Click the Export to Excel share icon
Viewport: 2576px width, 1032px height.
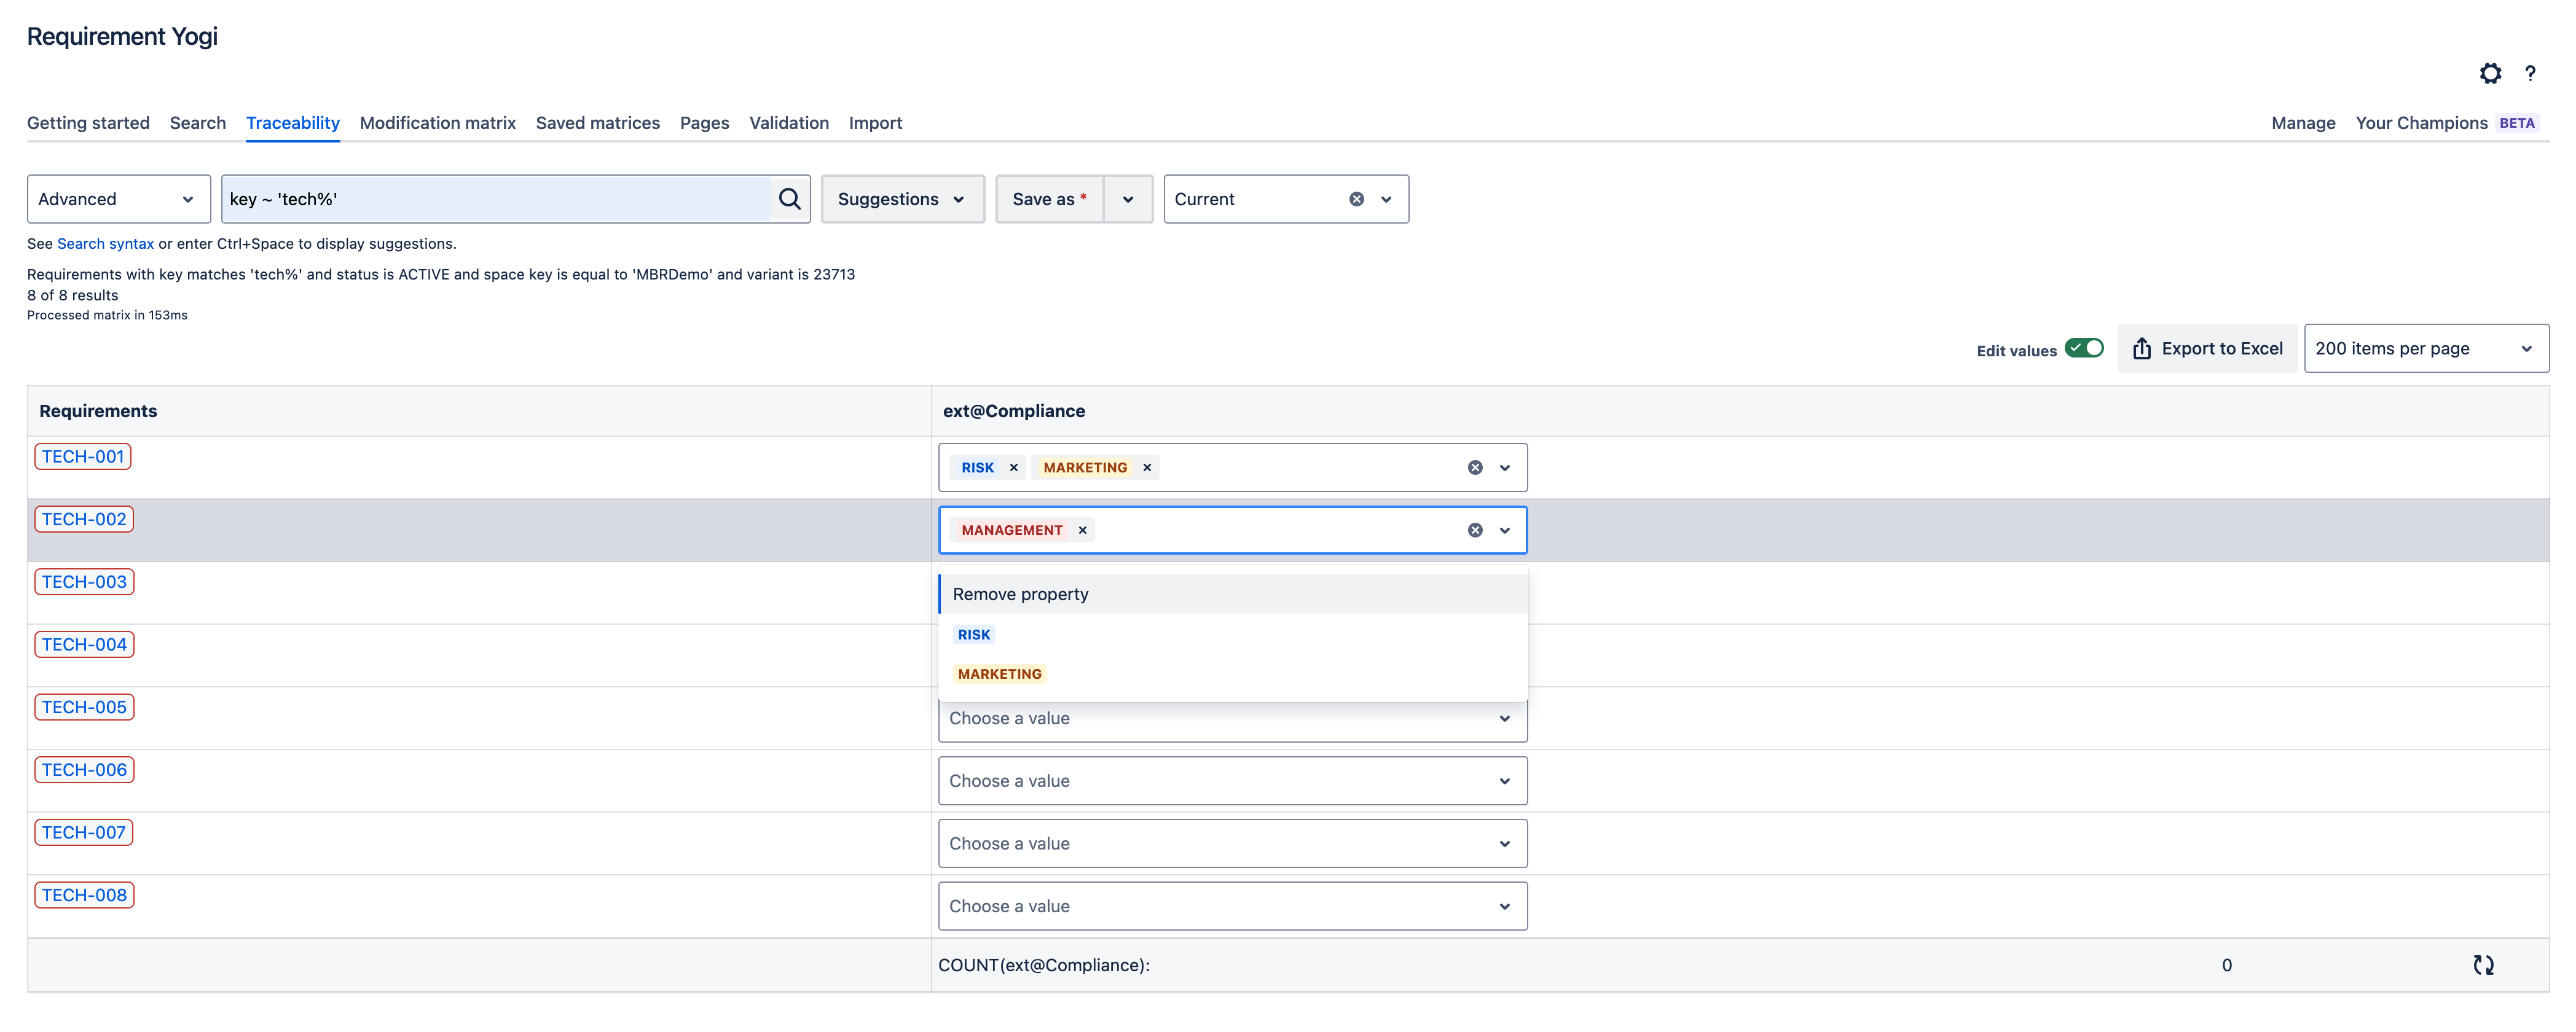click(2142, 348)
